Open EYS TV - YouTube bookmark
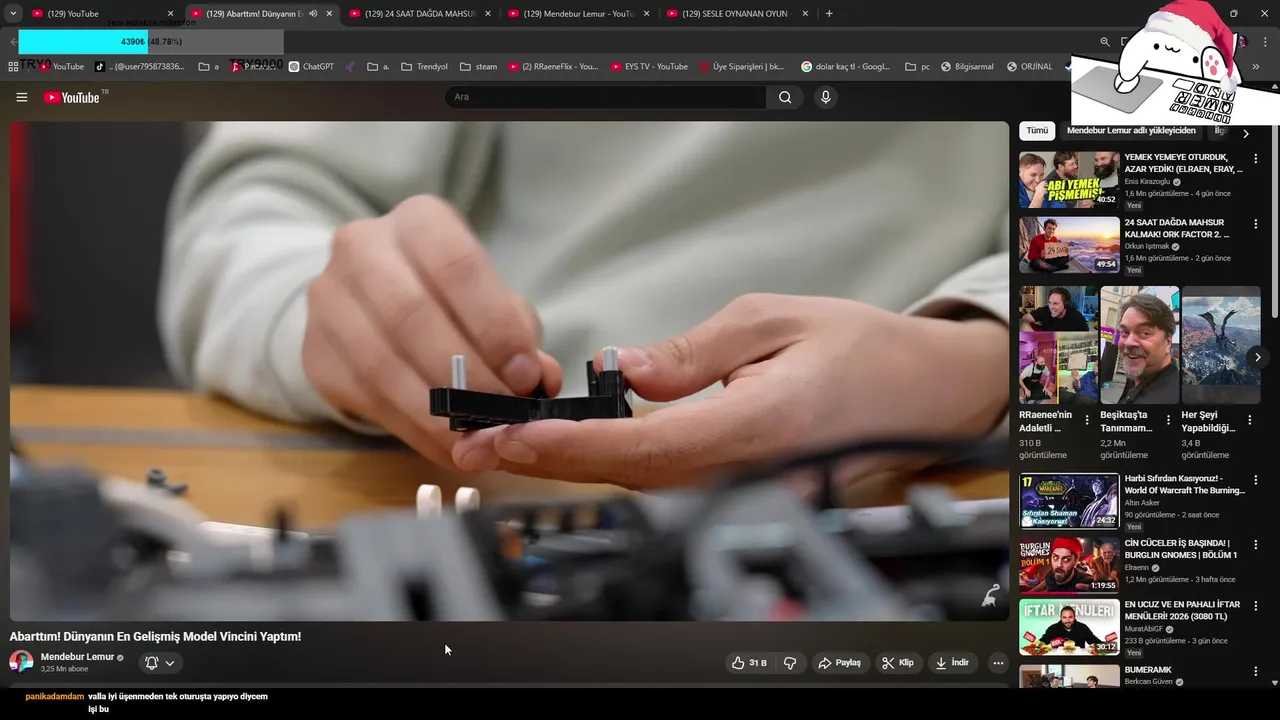1280x720 pixels. tap(649, 67)
